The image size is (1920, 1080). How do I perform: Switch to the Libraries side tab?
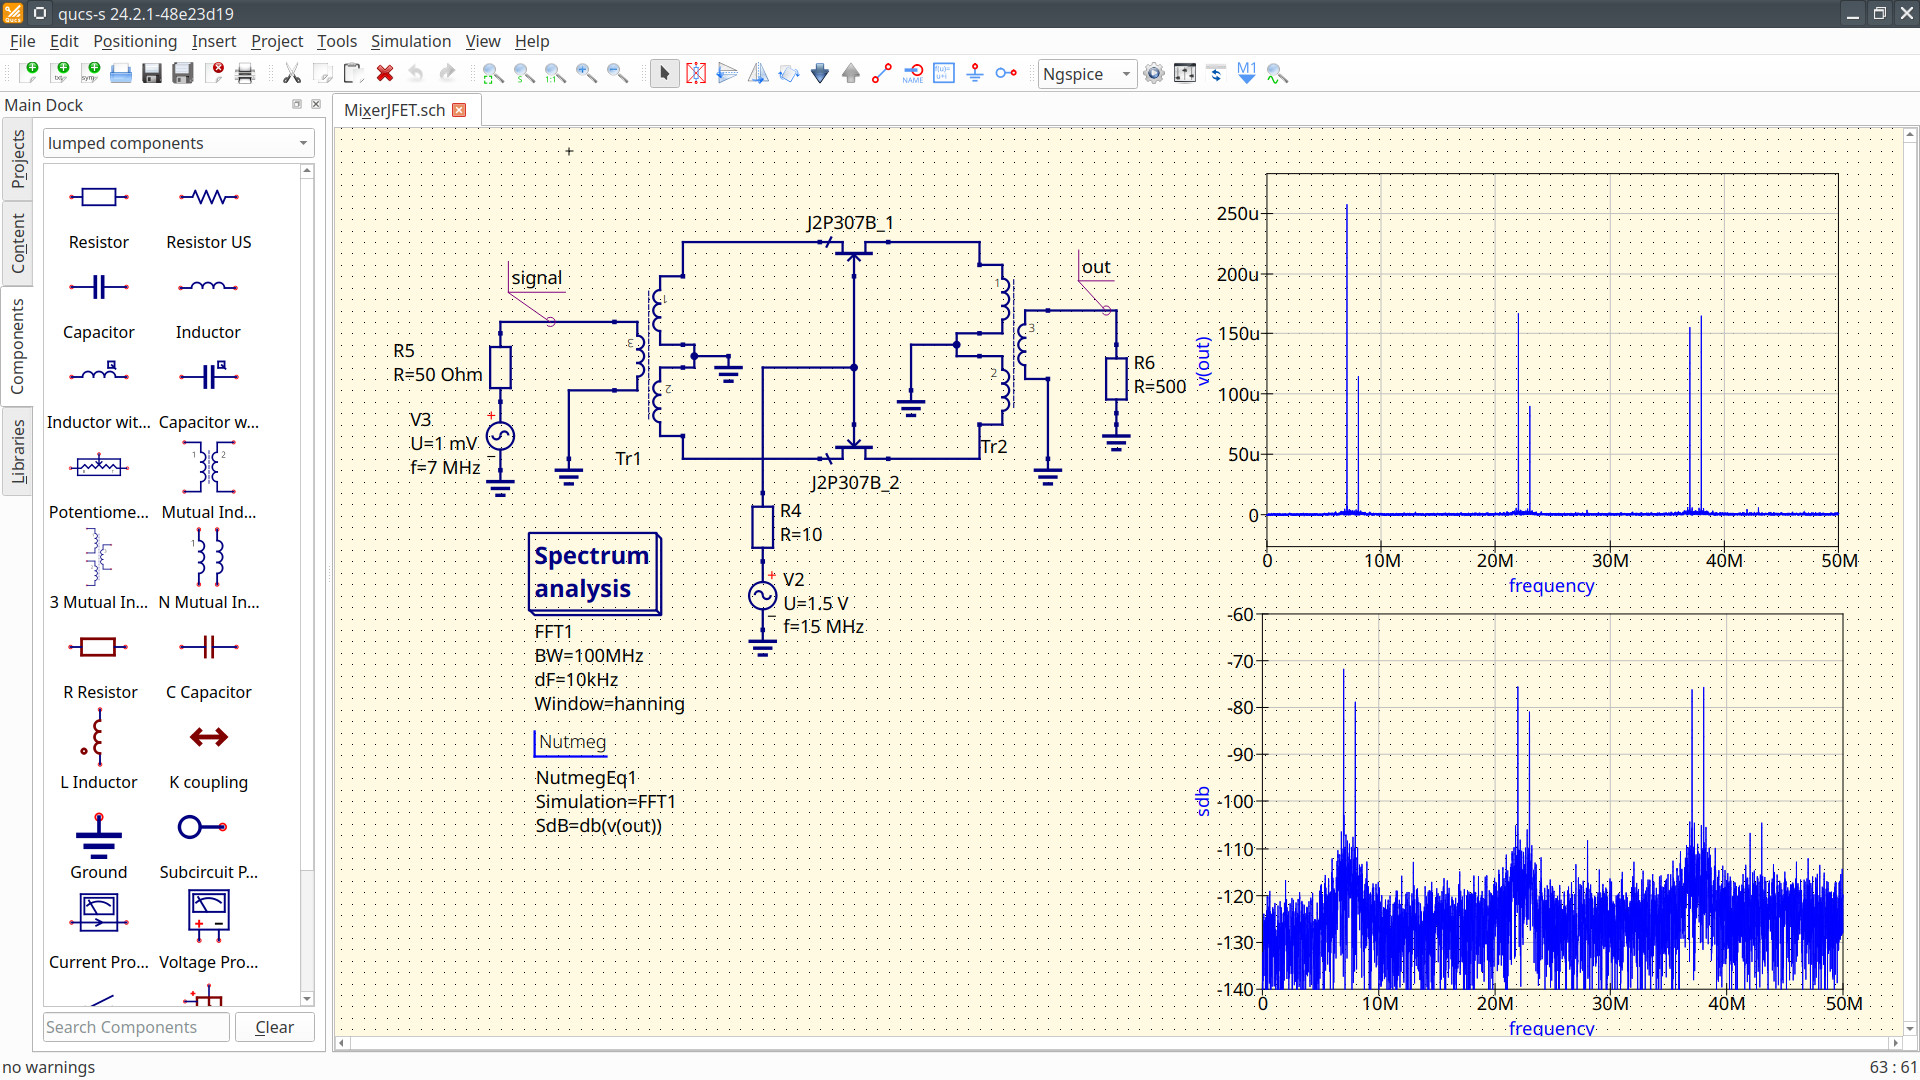coord(17,451)
